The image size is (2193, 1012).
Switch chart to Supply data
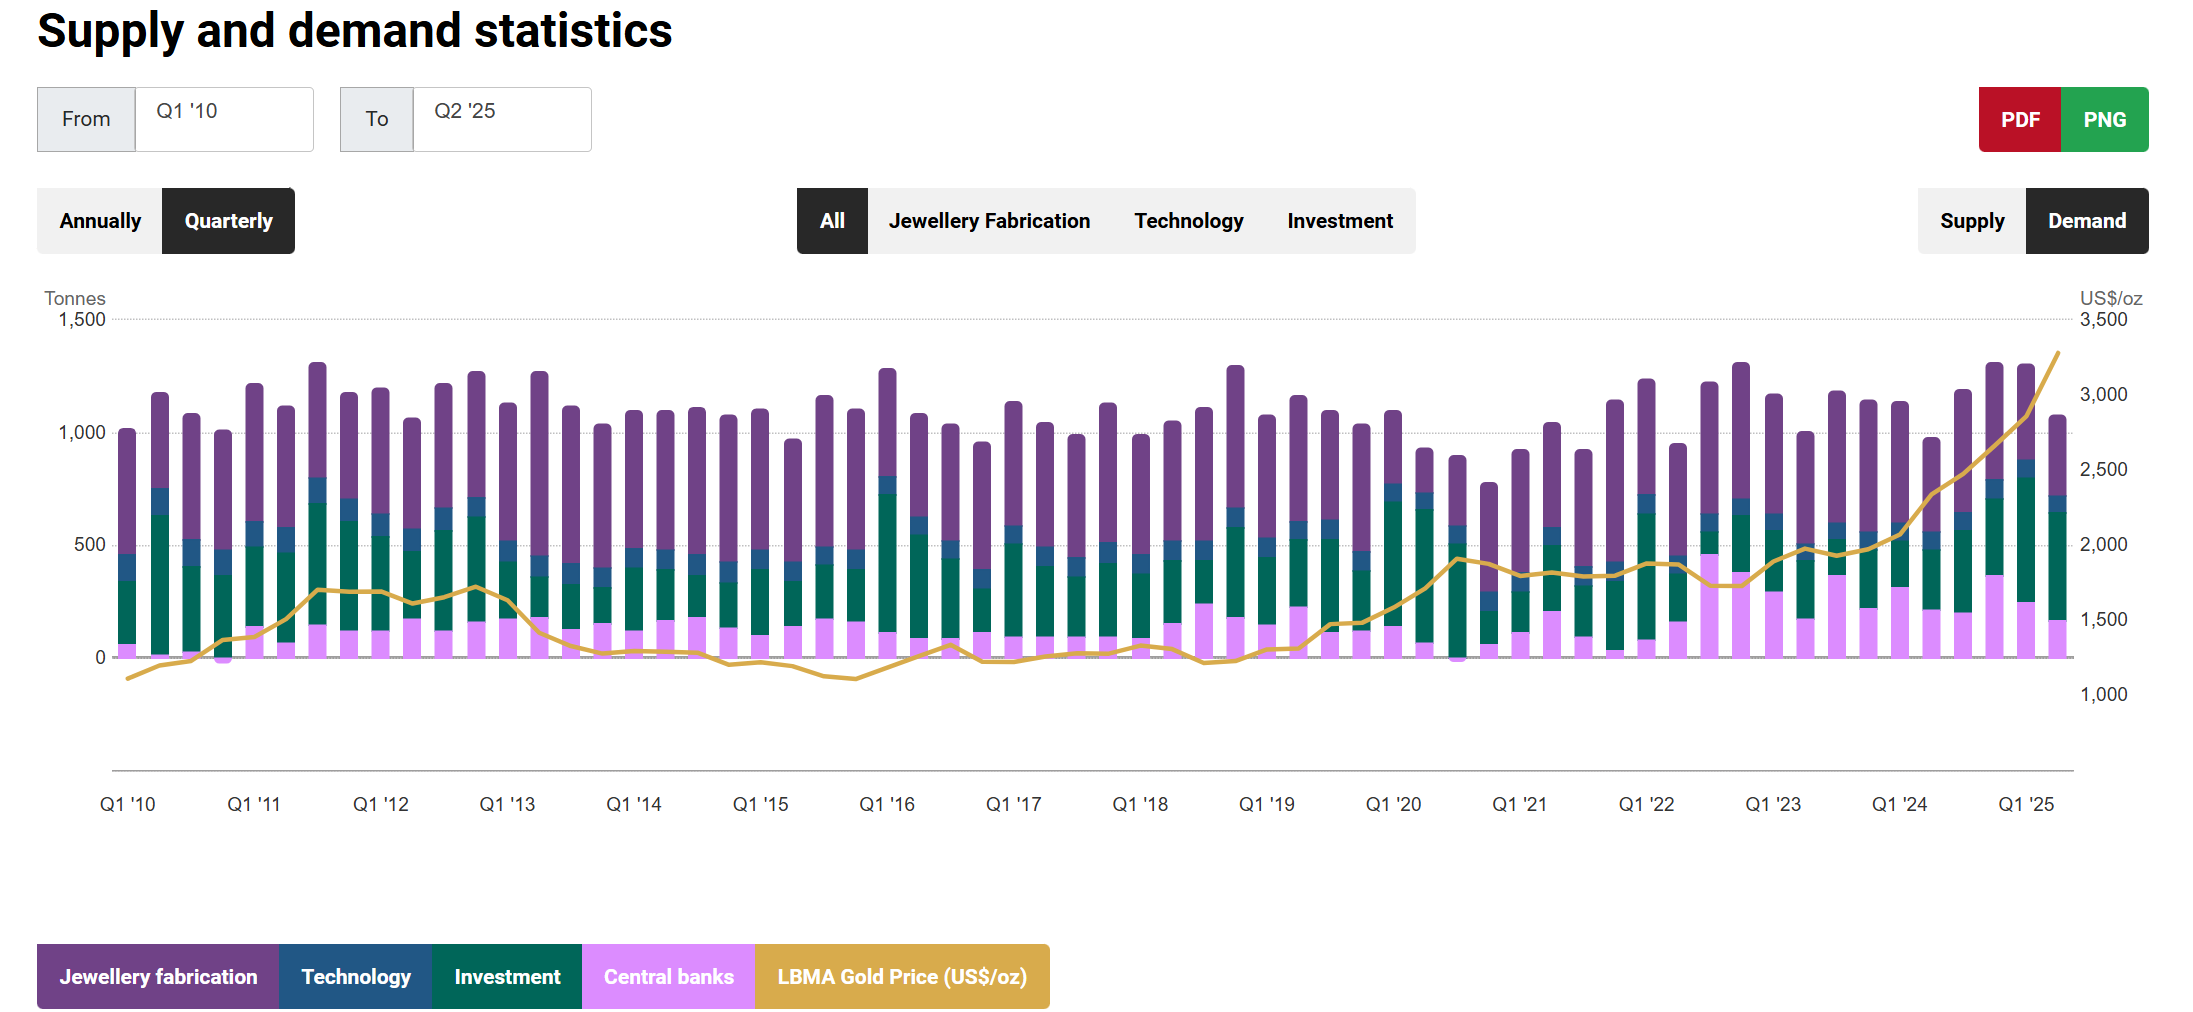click(1971, 221)
